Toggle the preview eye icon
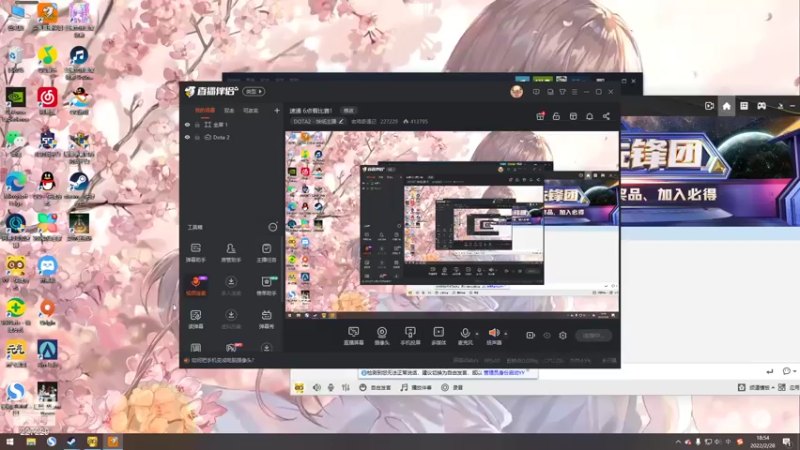 [546, 335]
